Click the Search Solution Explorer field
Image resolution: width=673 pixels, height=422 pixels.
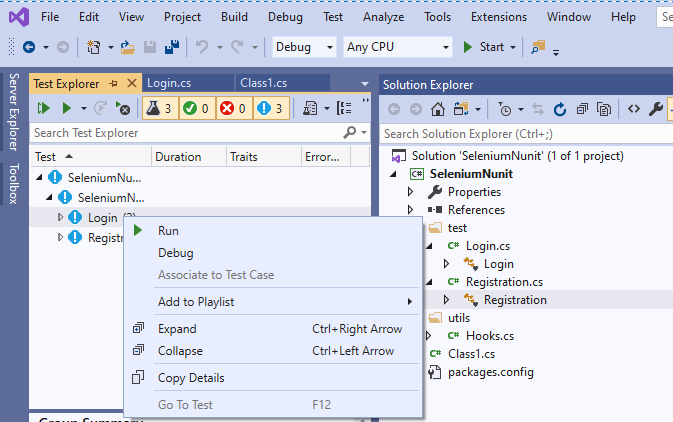[x=520, y=133]
